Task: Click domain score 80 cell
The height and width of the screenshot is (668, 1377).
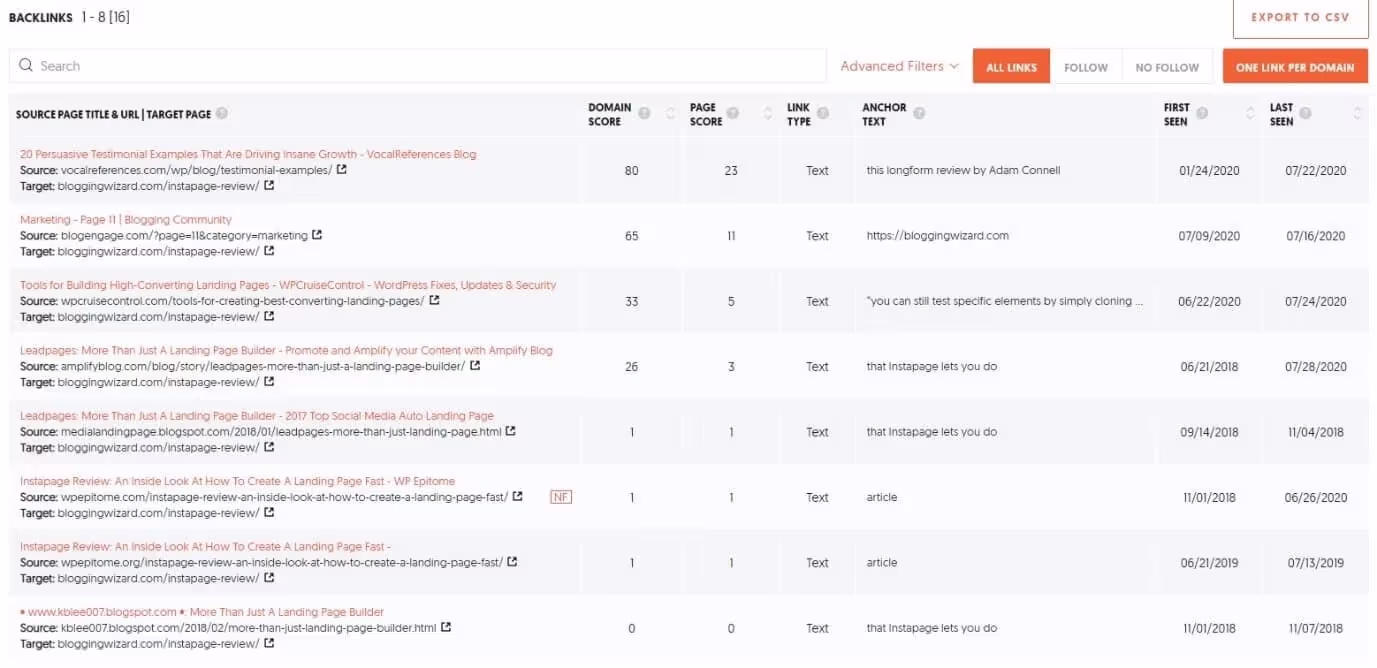Action: pyautogui.click(x=631, y=170)
